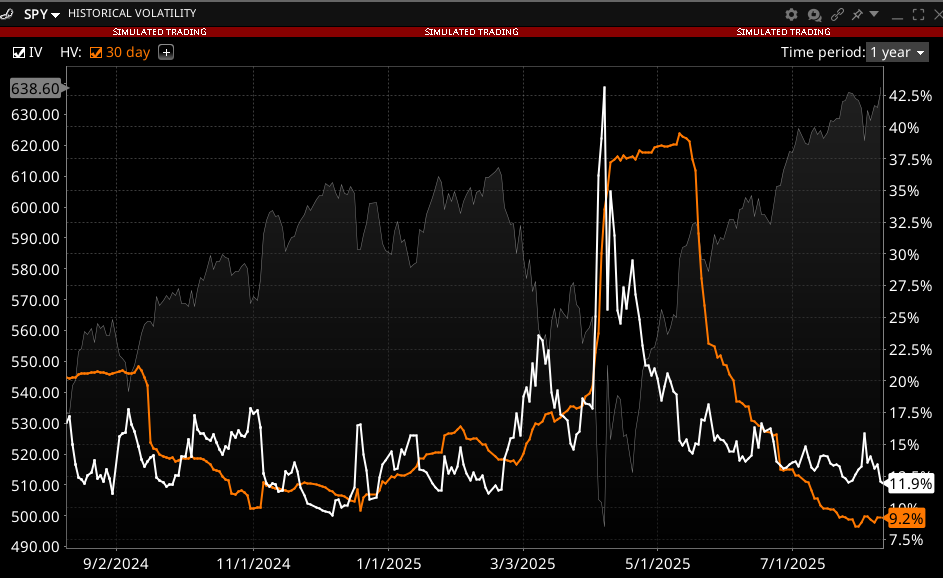
Task: Click the 11/1/2024 date axis label
Action: [253, 564]
